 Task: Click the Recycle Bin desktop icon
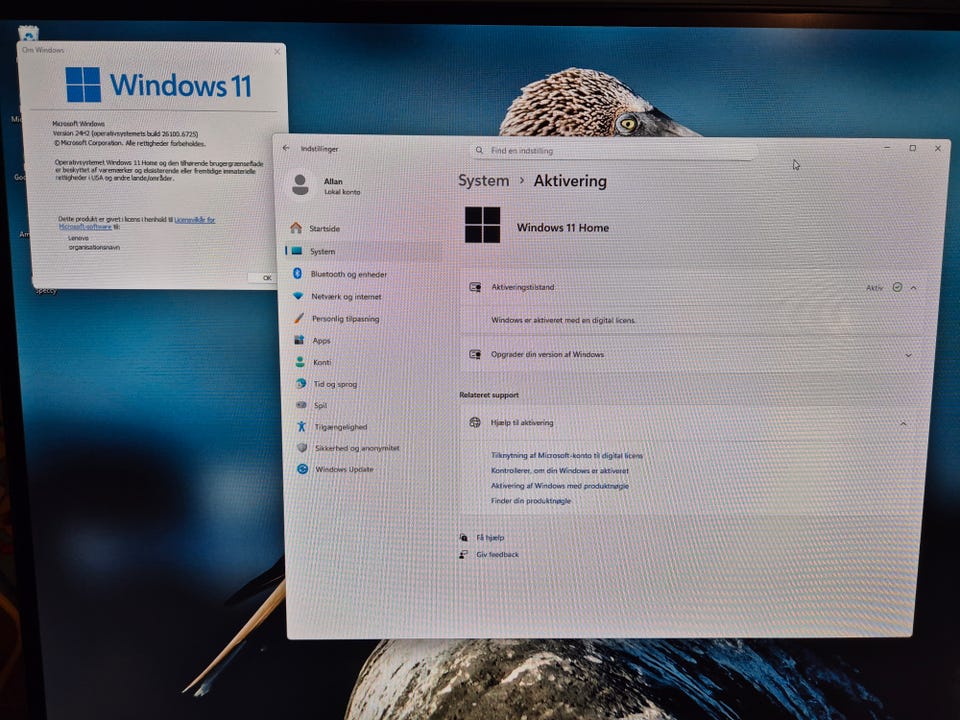[x=29, y=33]
